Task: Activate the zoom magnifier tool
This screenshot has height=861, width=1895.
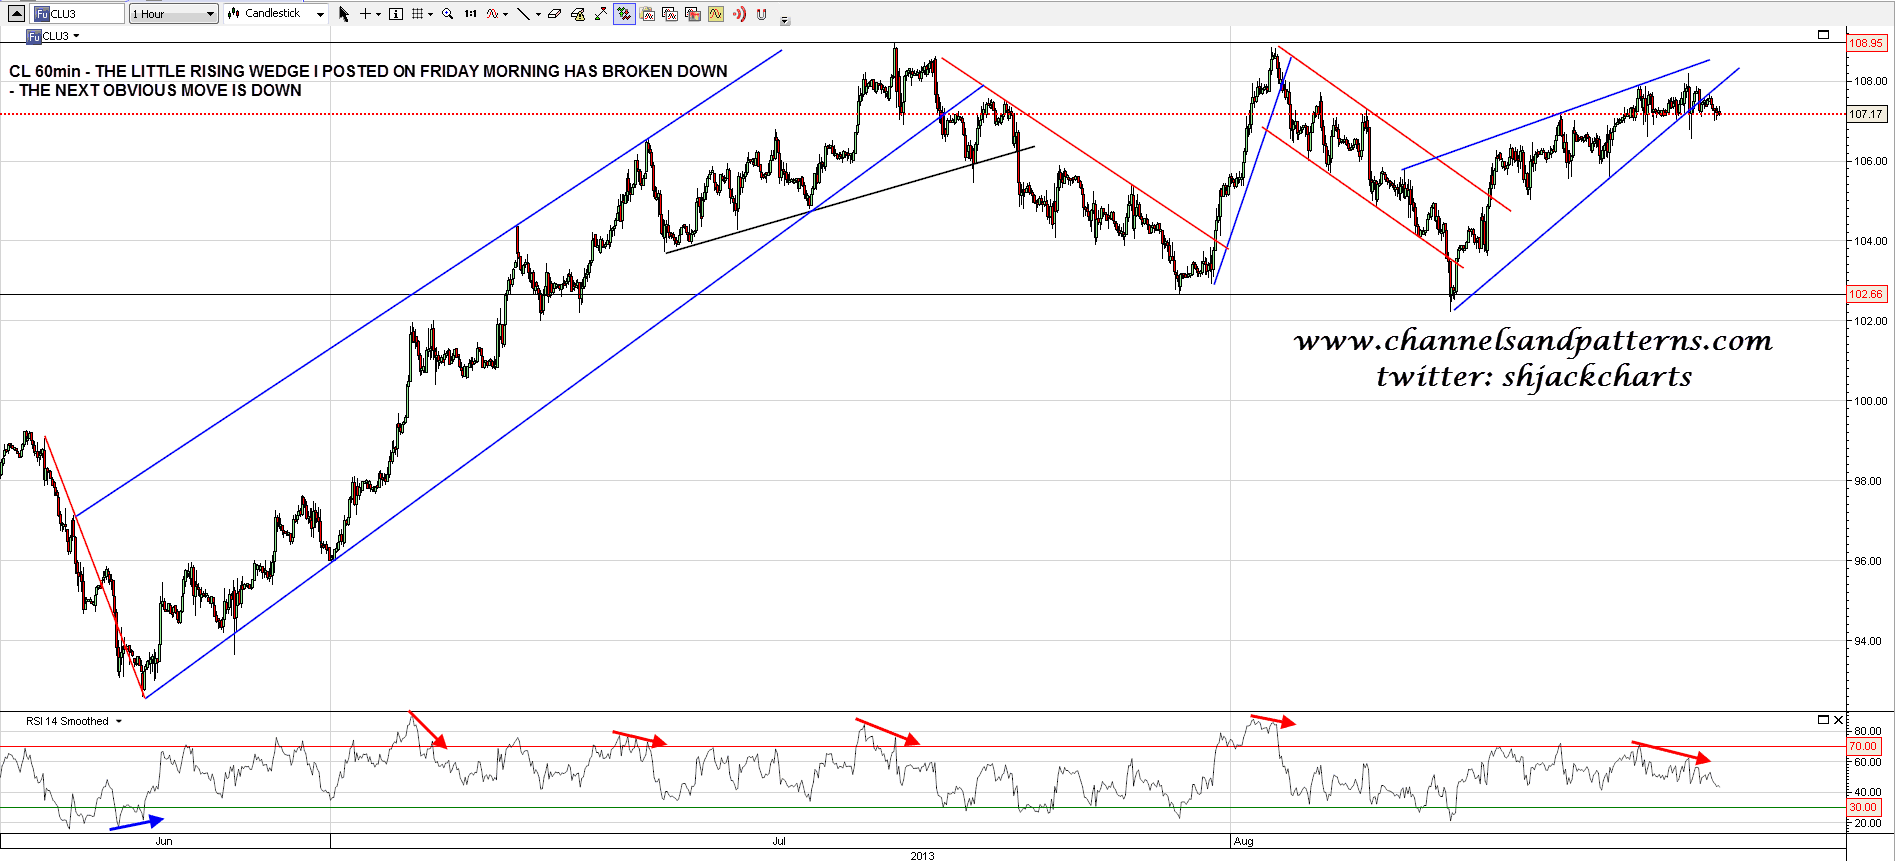Action: point(447,14)
